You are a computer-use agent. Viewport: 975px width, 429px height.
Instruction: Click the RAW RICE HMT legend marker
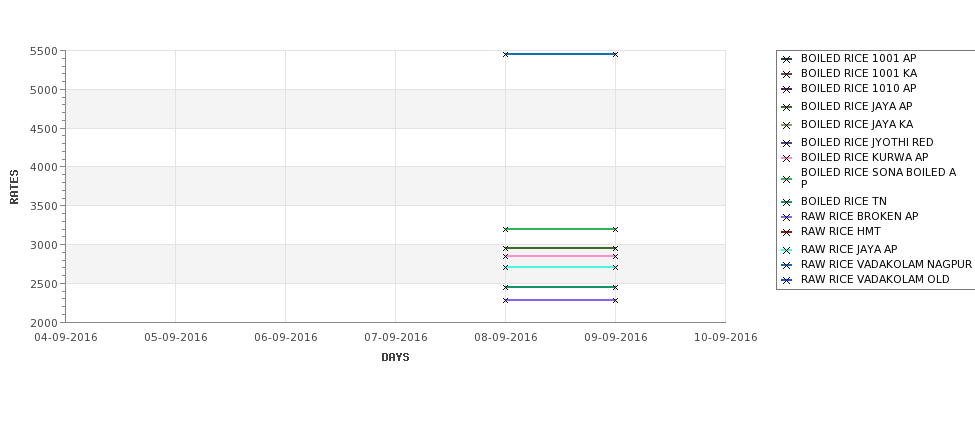(787, 232)
